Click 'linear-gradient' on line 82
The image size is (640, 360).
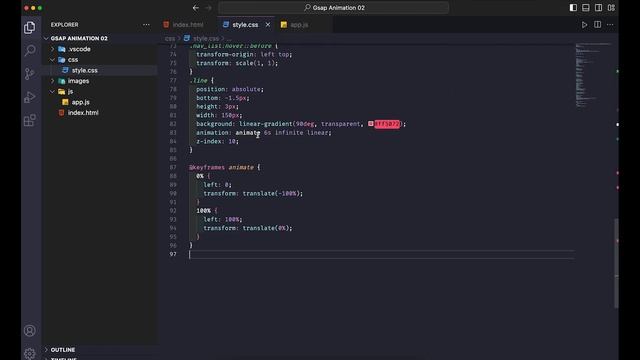tap(266, 124)
